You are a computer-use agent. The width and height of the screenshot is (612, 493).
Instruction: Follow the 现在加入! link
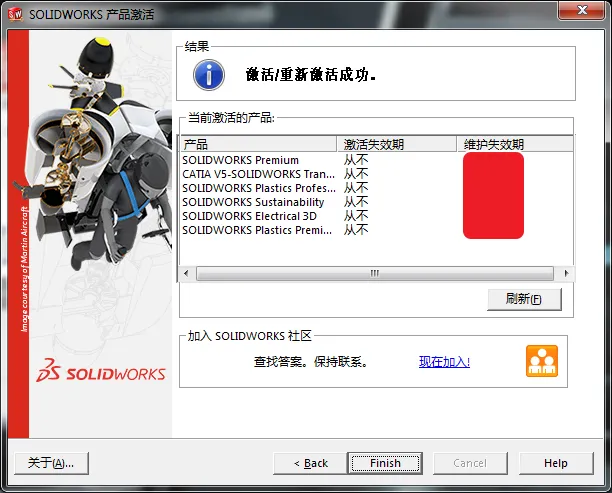(x=444, y=362)
